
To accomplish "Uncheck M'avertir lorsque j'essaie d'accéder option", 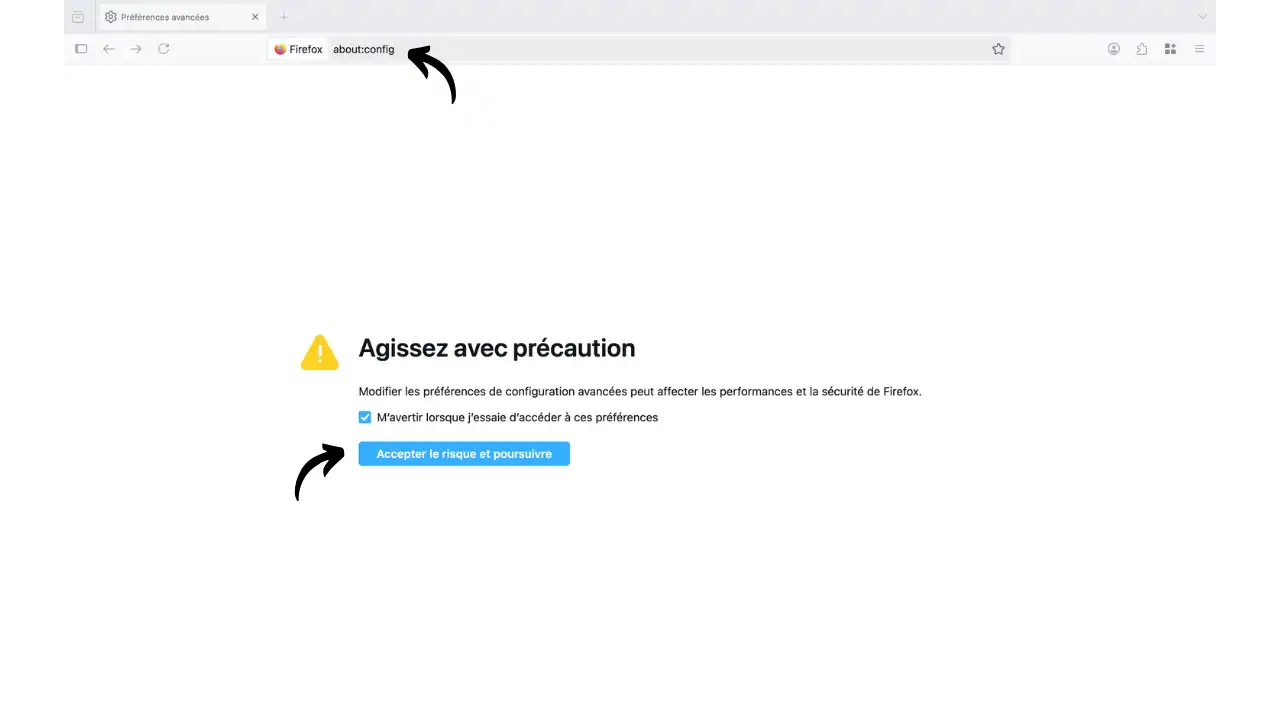I will click(x=364, y=417).
